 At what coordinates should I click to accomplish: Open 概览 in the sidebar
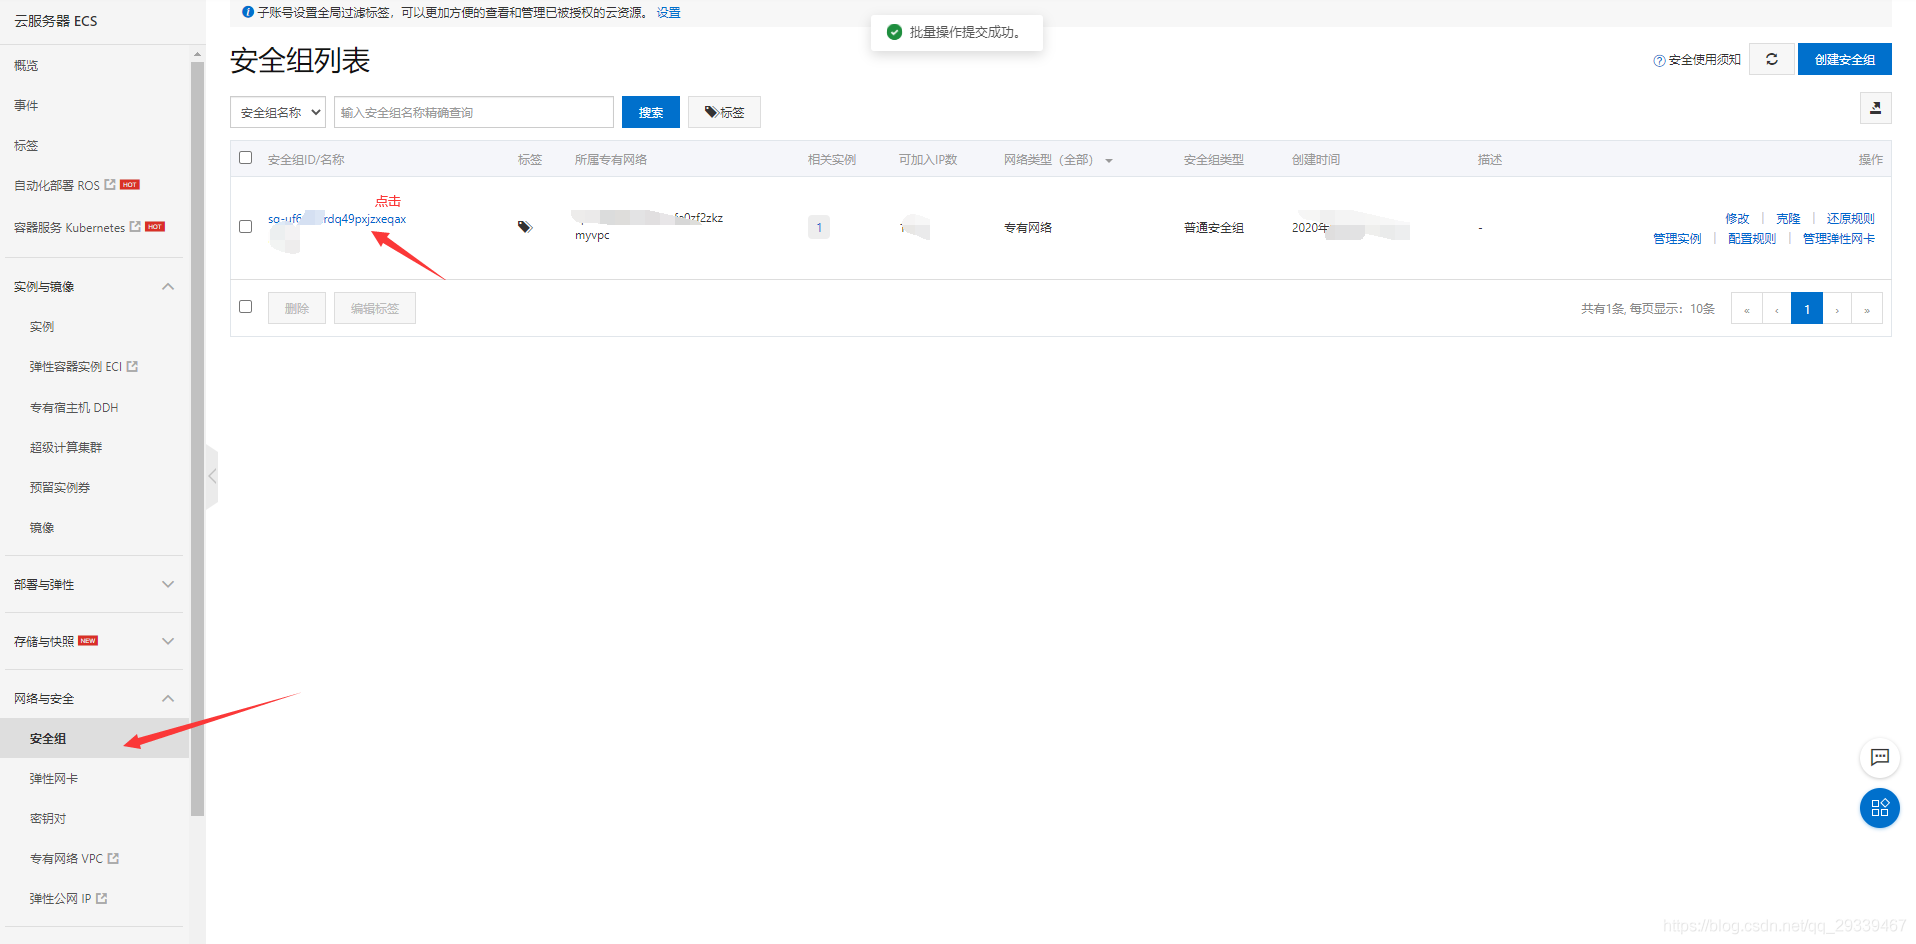coord(26,66)
